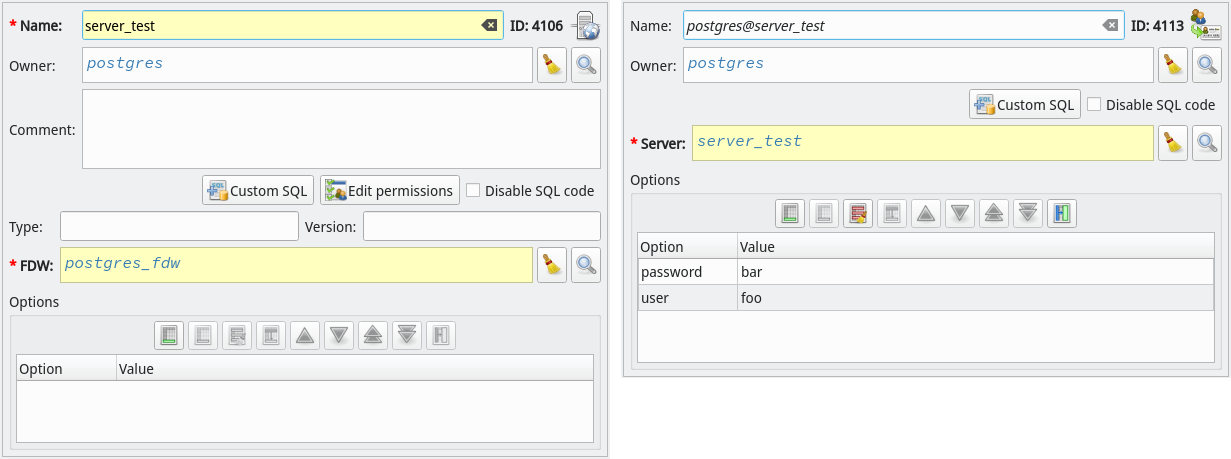Click Value column header in server form table
This screenshot has width=1231, height=459.
pos(354,369)
